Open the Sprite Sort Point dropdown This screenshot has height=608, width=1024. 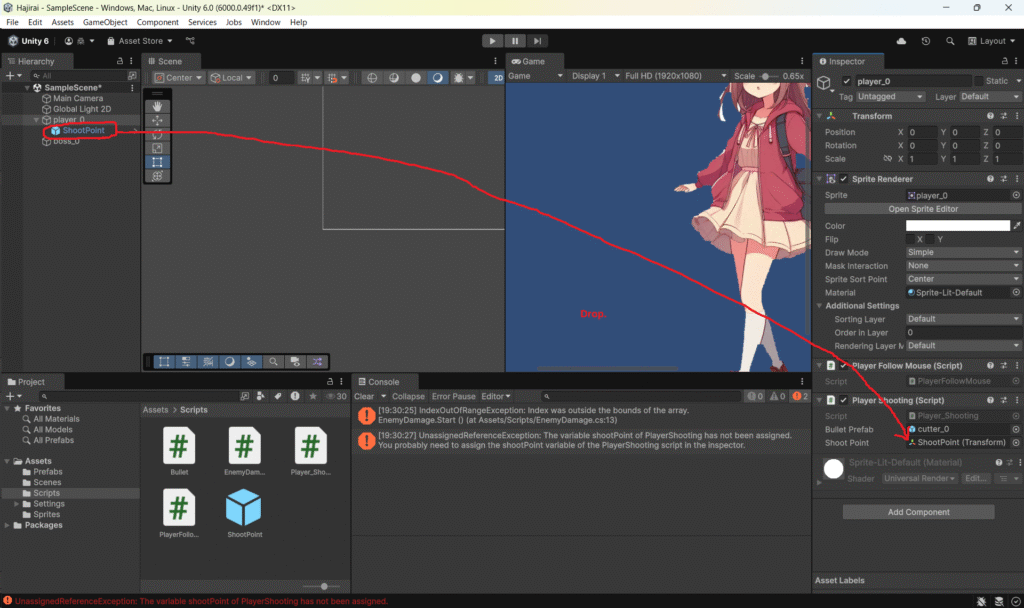[x=963, y=279]
